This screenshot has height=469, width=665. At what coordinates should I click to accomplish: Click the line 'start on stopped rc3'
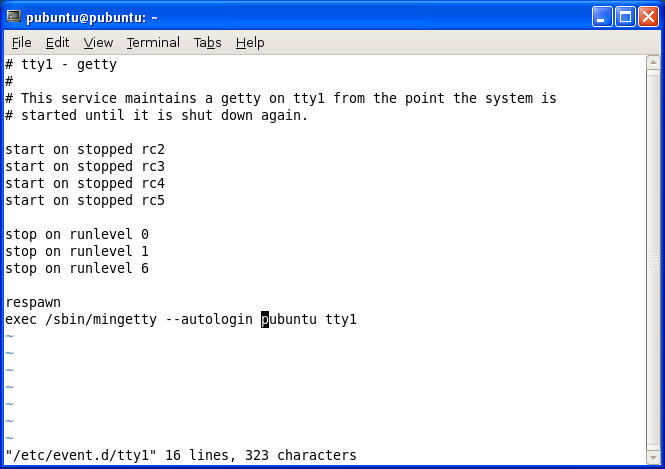click(x=85, y=166)
